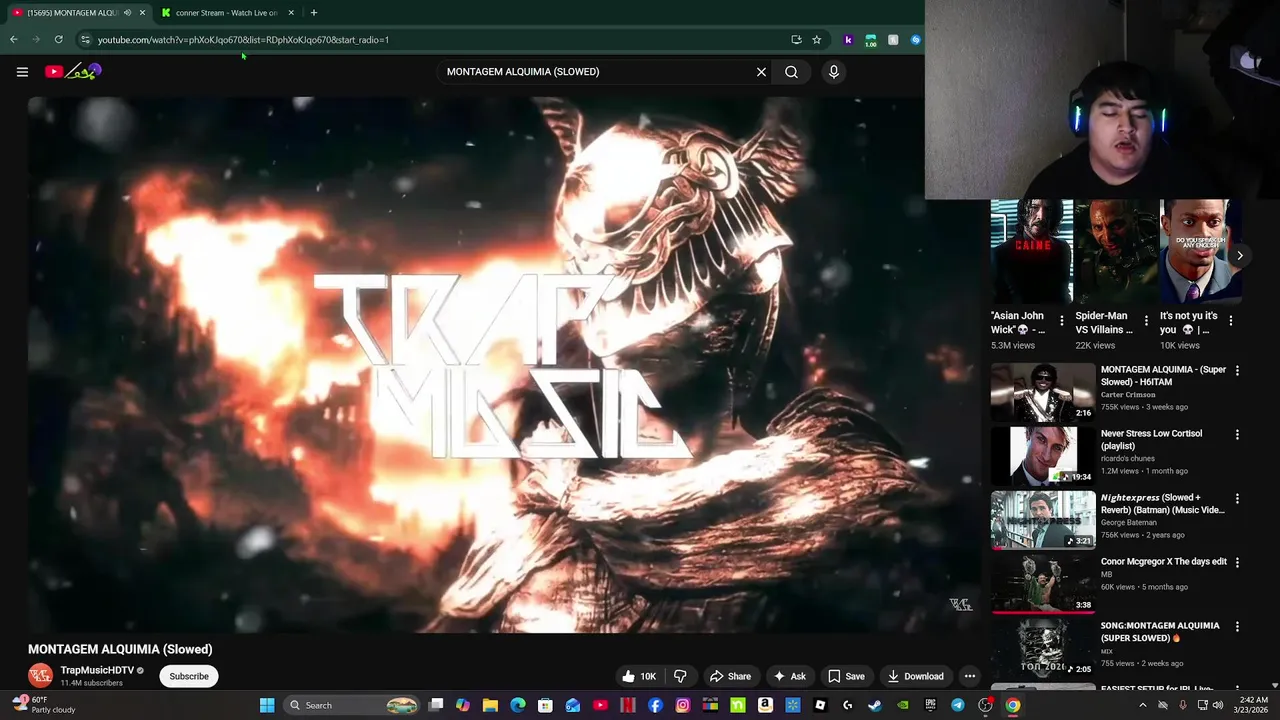Image resolution: width=1280 pixels, height=720 pixels.
Task: Open a new browser tab
Action: coord(313,13)
